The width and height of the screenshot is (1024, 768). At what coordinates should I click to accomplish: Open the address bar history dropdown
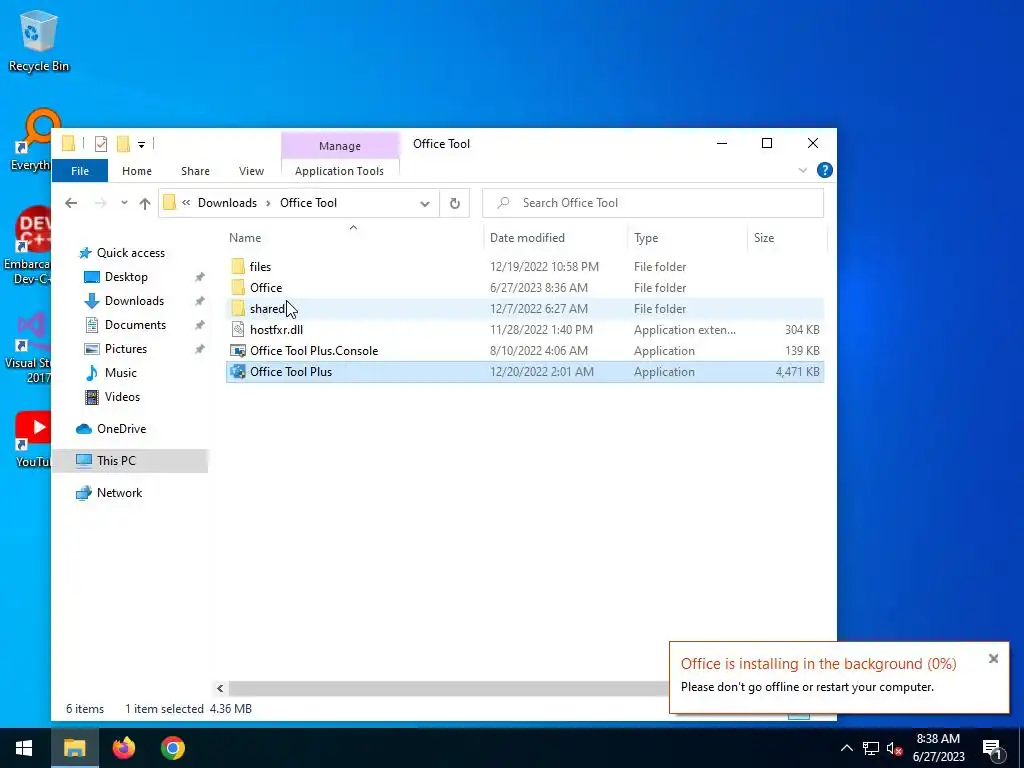(425, 204)
